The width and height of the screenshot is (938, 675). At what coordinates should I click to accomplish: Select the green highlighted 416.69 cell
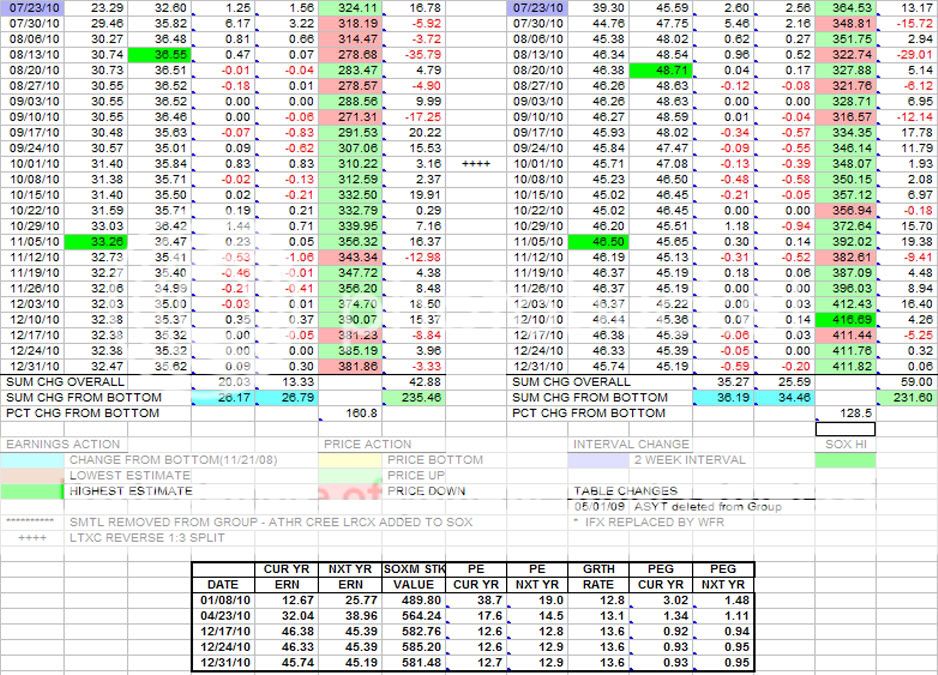(x=845, y=319)
